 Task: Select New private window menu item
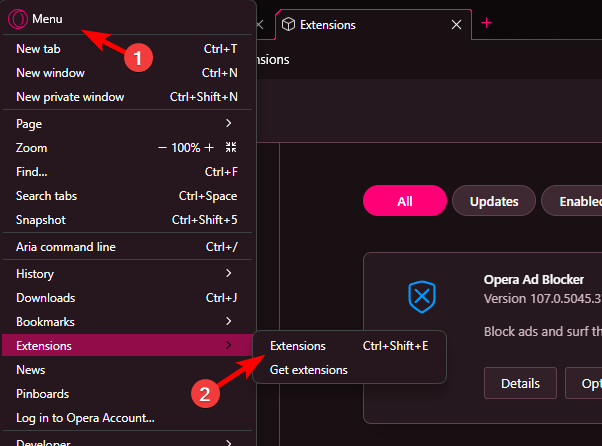coord(127,97)
